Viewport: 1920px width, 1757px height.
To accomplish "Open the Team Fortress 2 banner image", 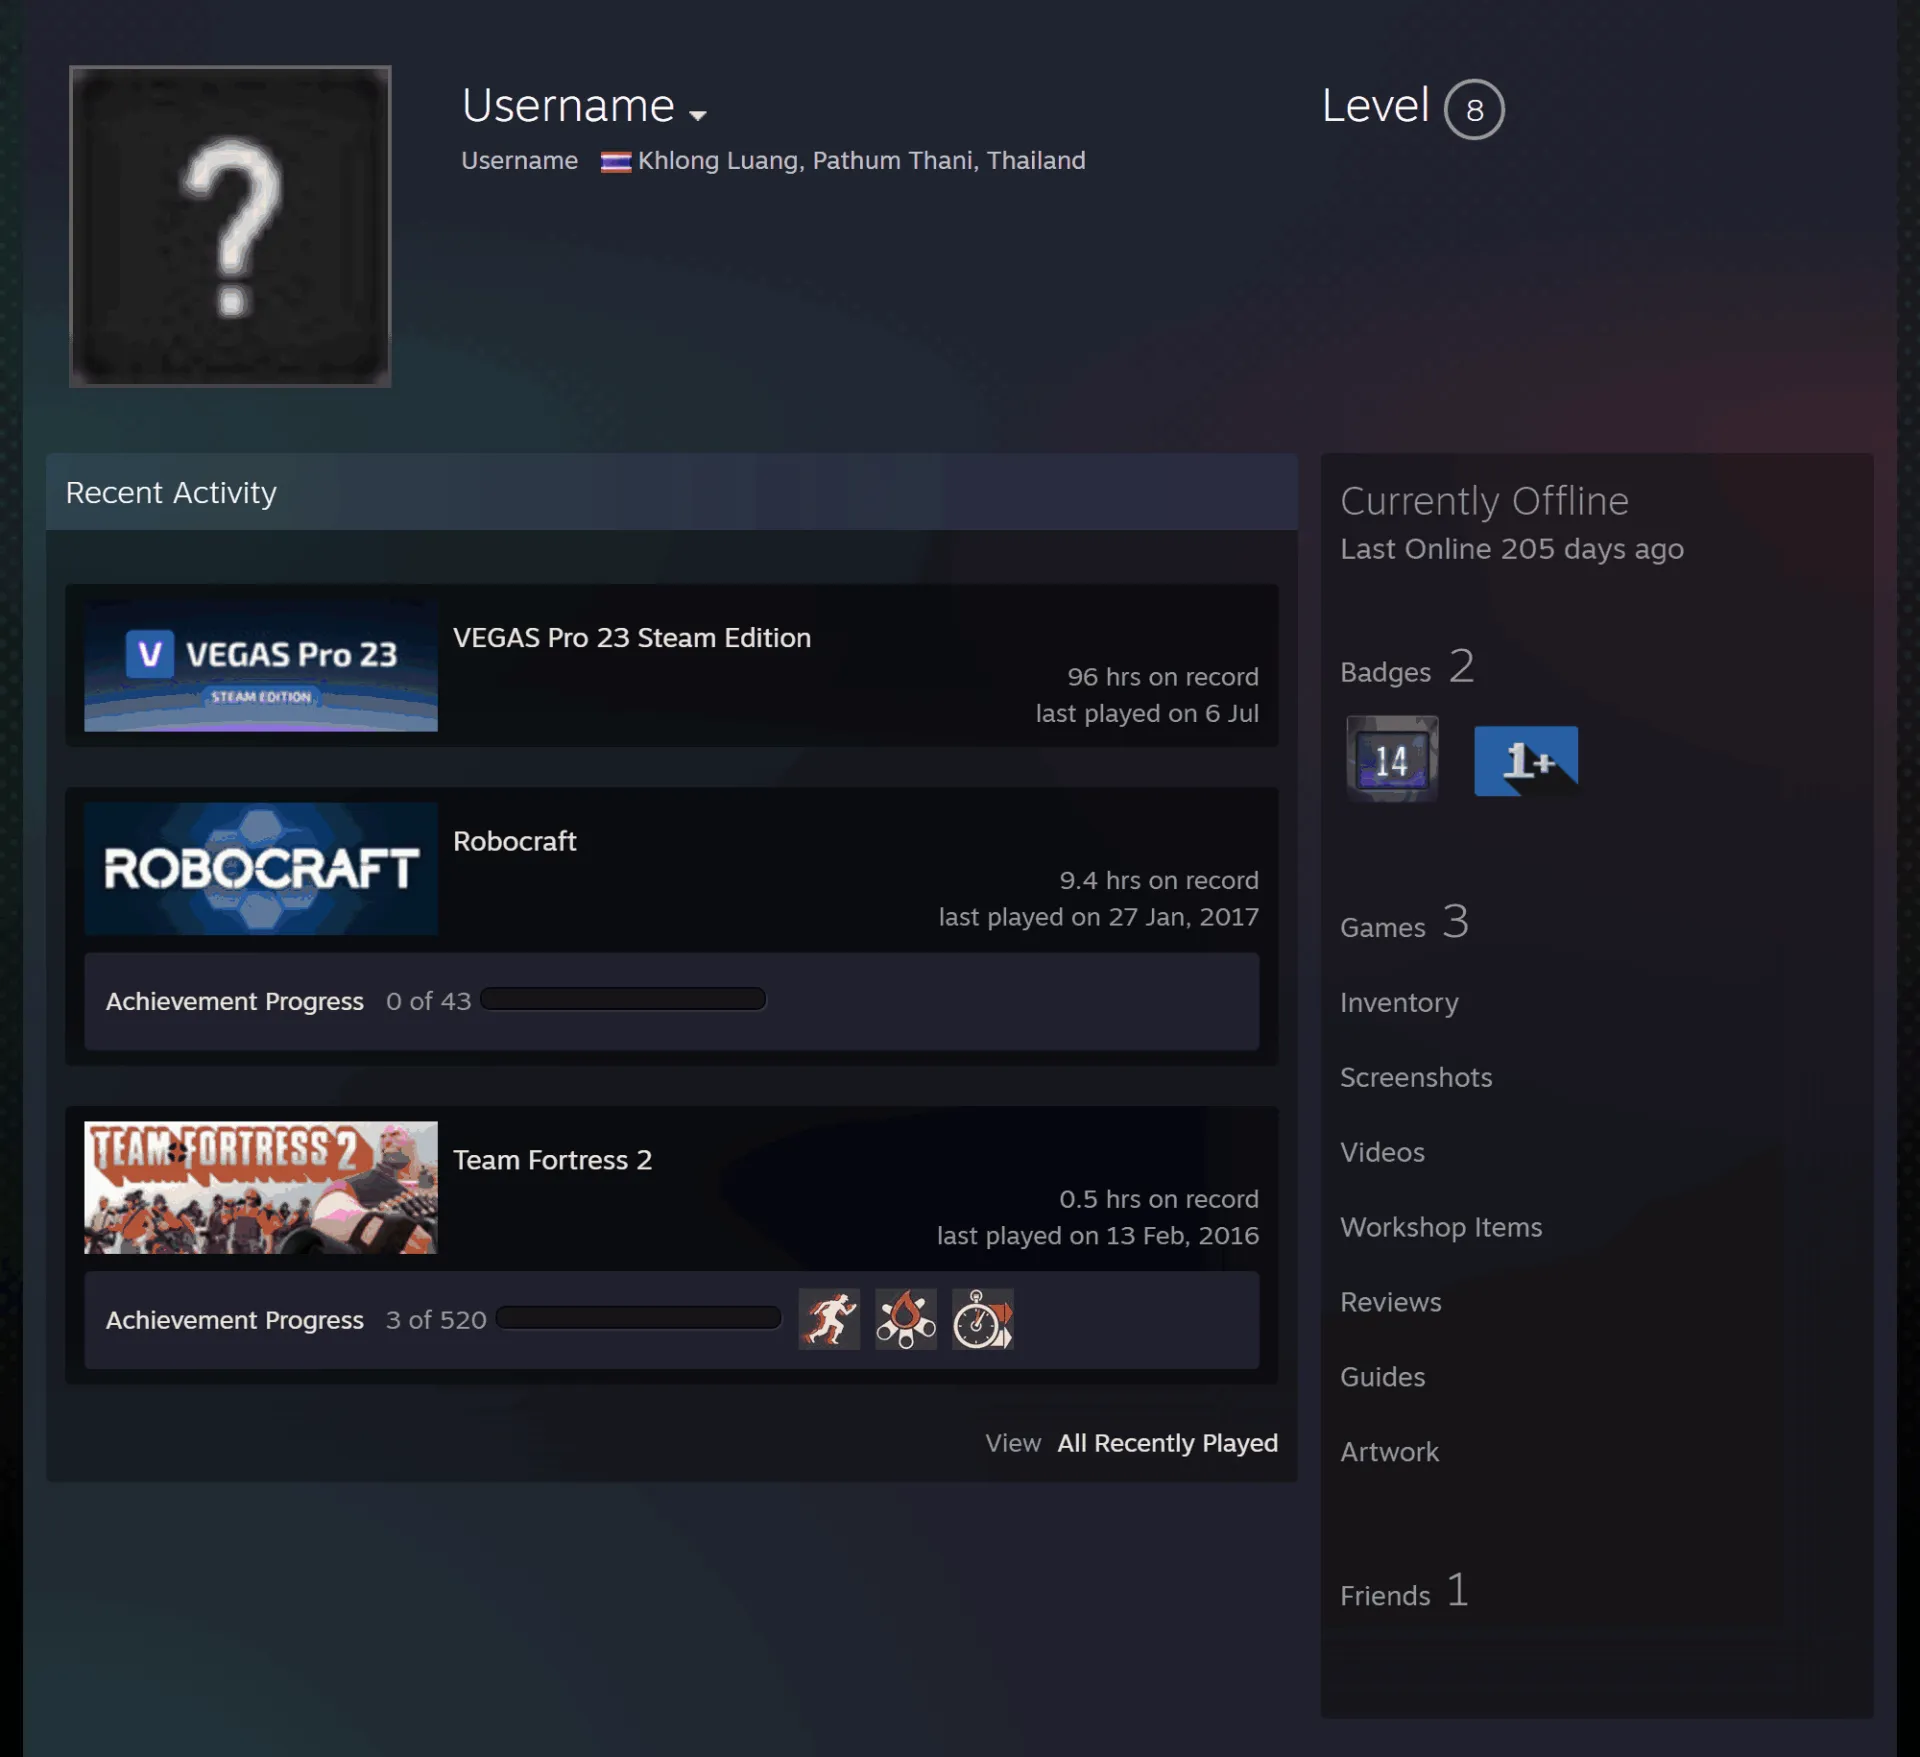I will click(x=261, y=1188).
